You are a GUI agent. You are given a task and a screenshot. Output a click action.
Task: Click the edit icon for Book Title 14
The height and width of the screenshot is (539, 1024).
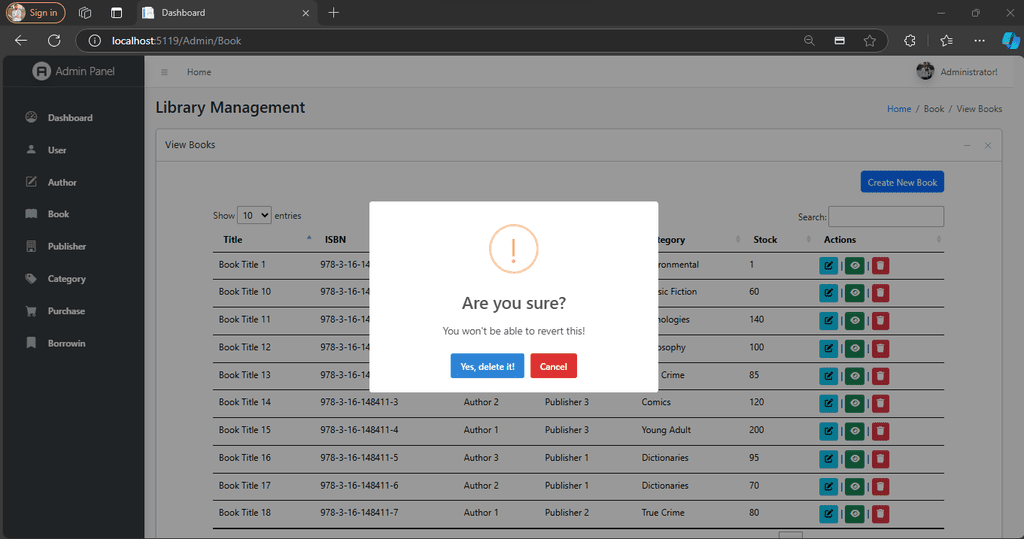[828, 403]
